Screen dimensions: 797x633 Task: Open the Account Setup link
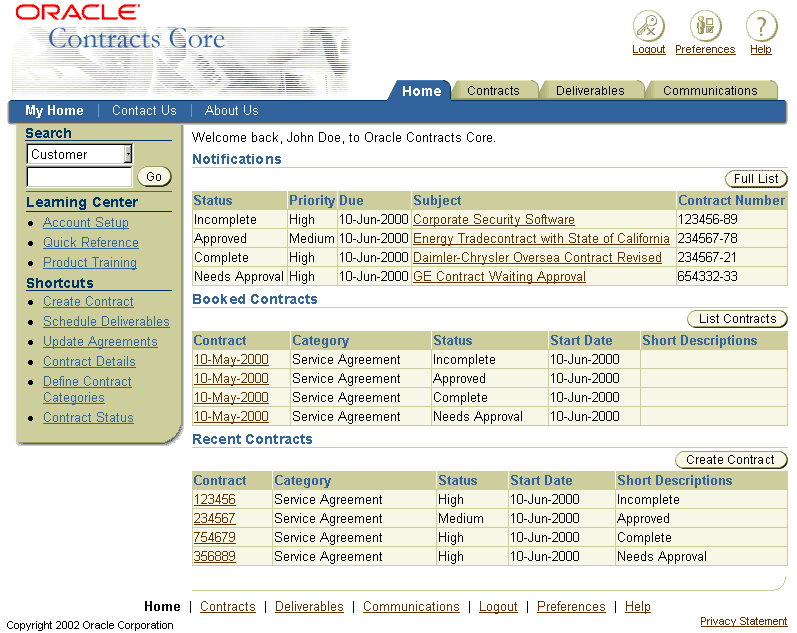pos(86,223)
